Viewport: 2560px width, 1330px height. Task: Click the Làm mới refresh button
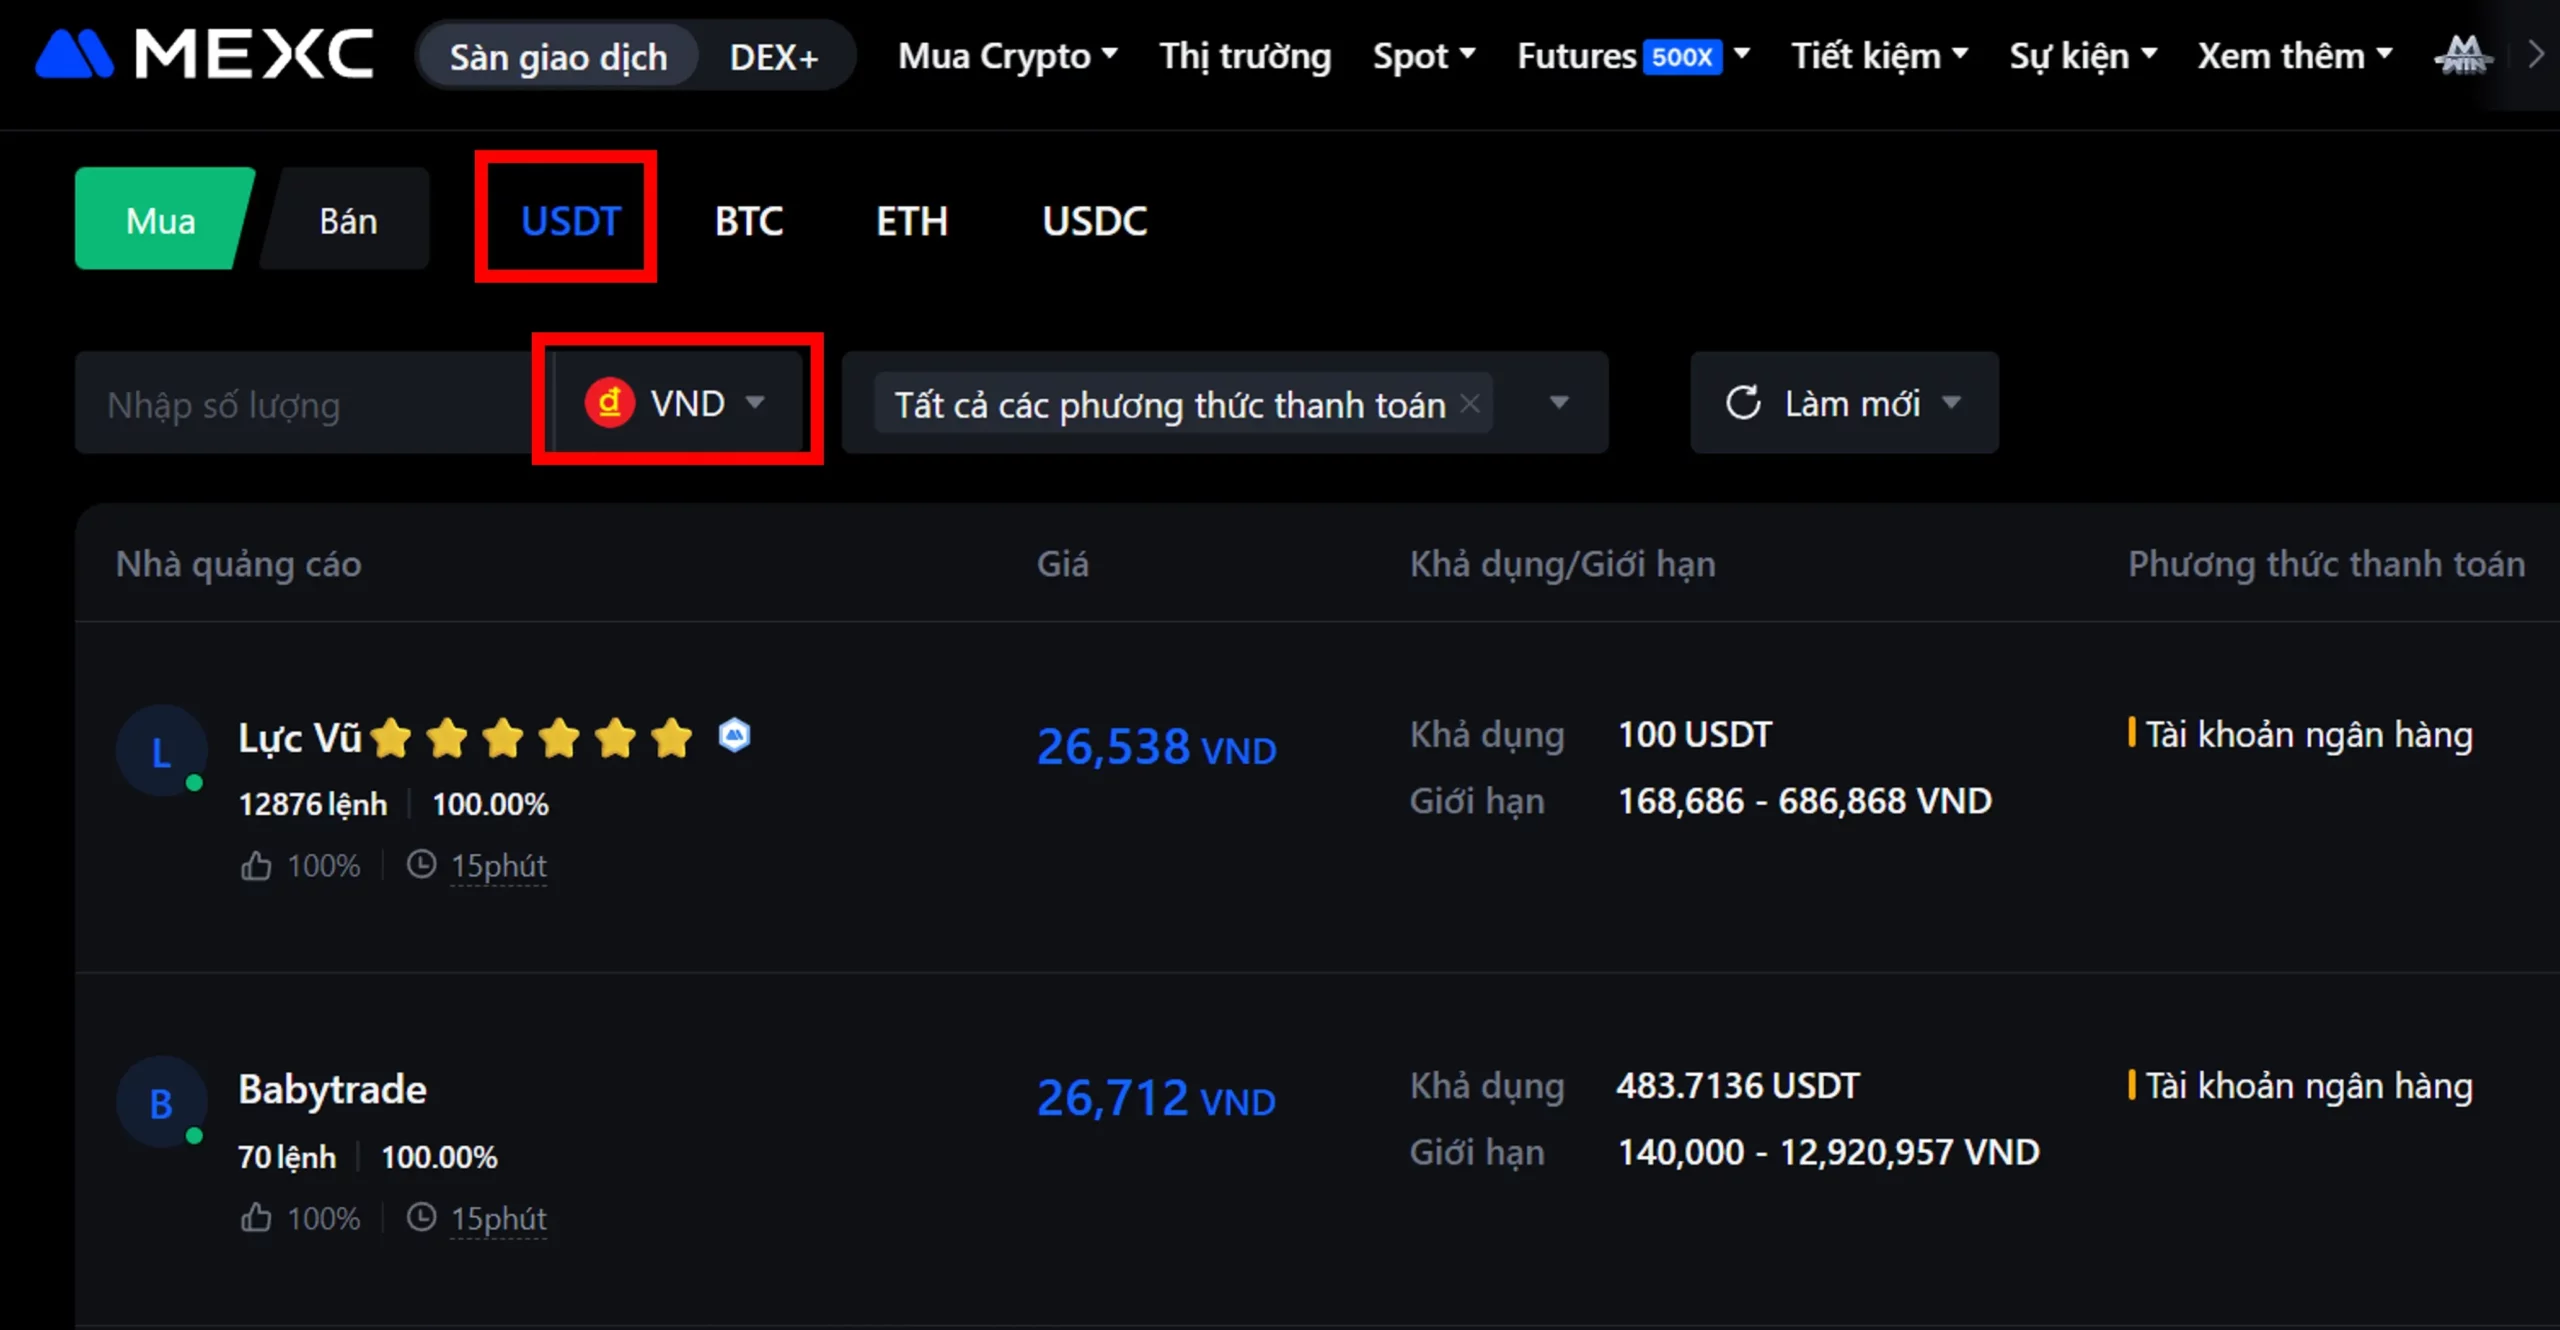tap(1845, 403)
